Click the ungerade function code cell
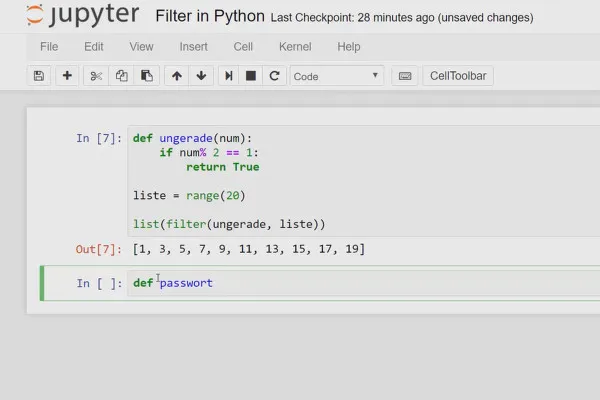This screenshot has height=400, width=600. 364,181
